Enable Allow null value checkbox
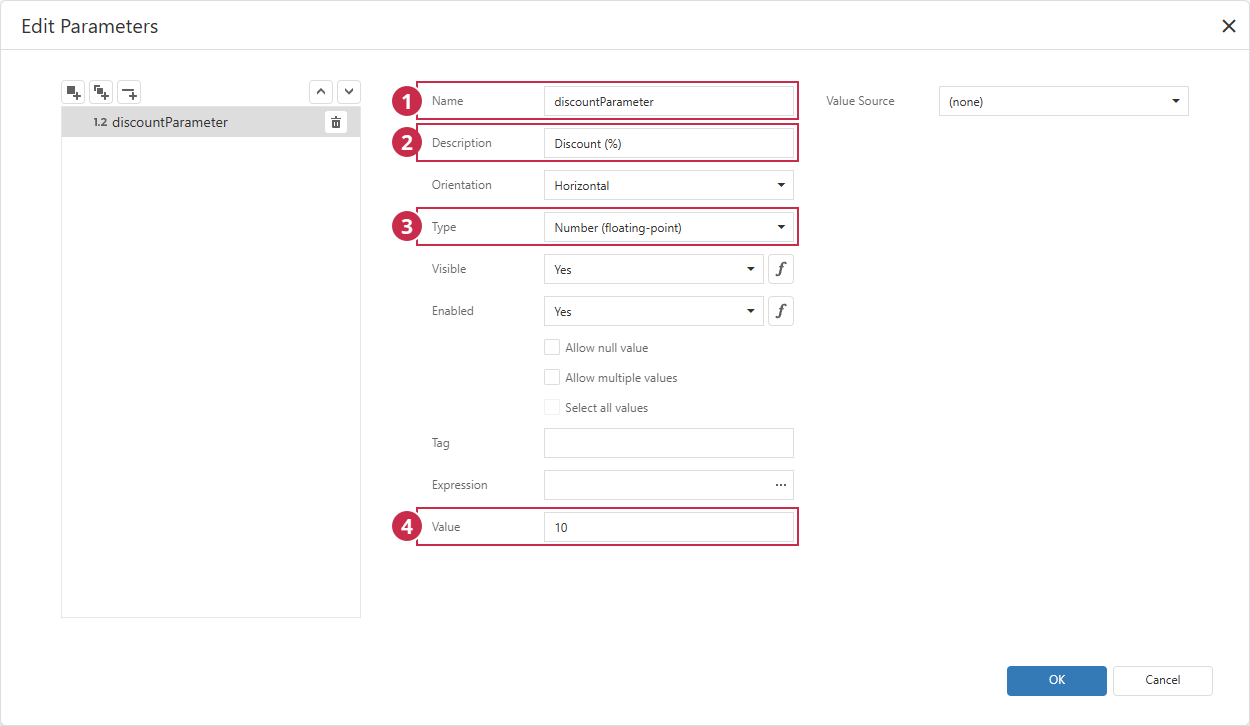This screenshot has width=1250, height=726. pos(552,347)
